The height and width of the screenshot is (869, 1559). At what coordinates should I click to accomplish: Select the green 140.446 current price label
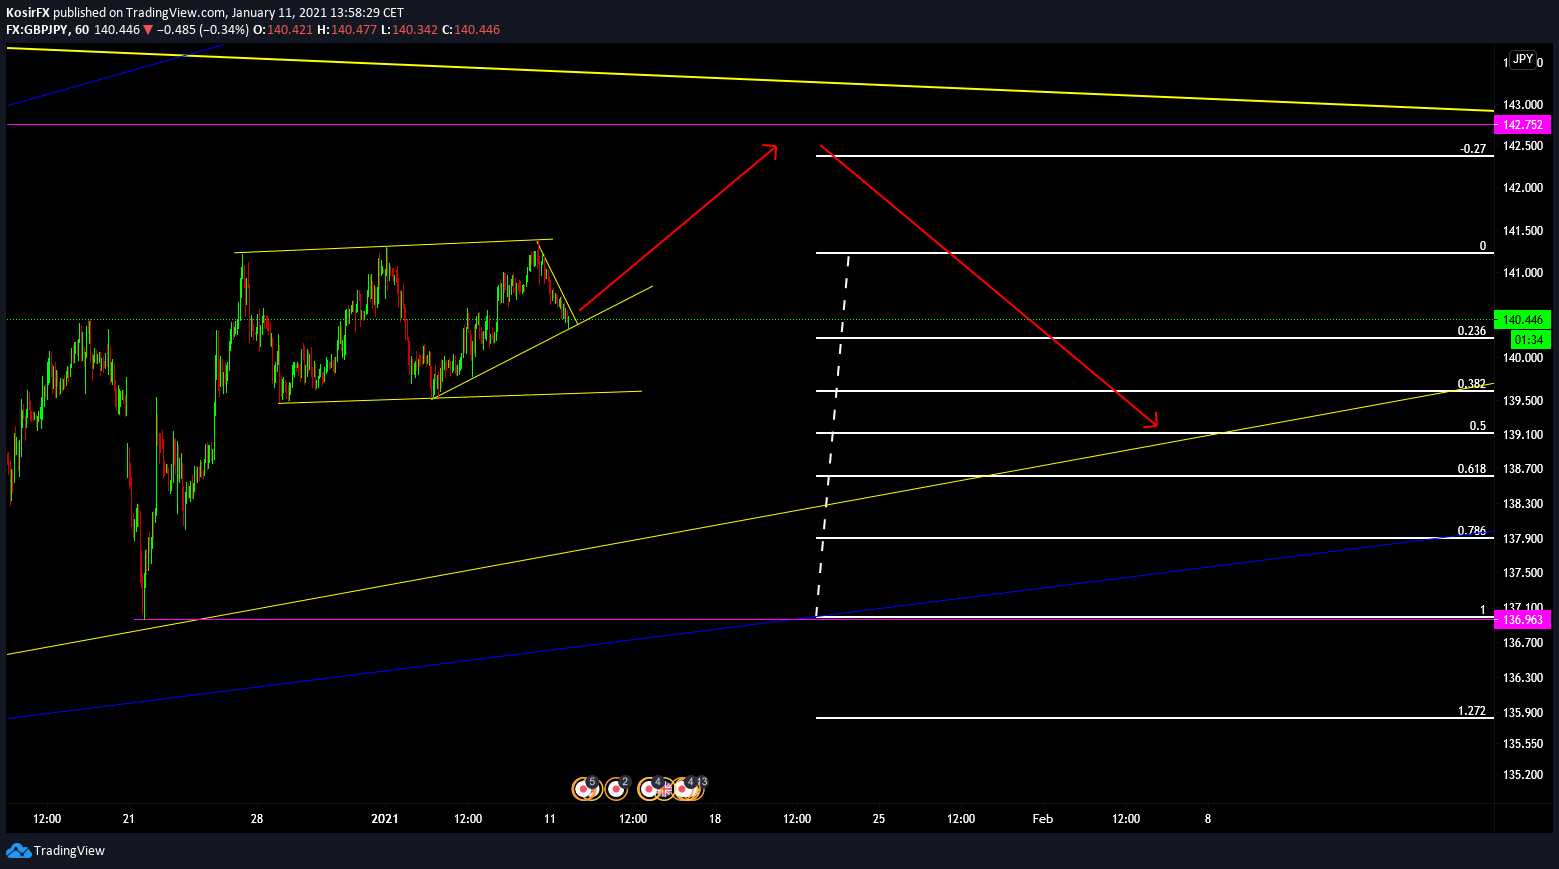click(1522, 320)
